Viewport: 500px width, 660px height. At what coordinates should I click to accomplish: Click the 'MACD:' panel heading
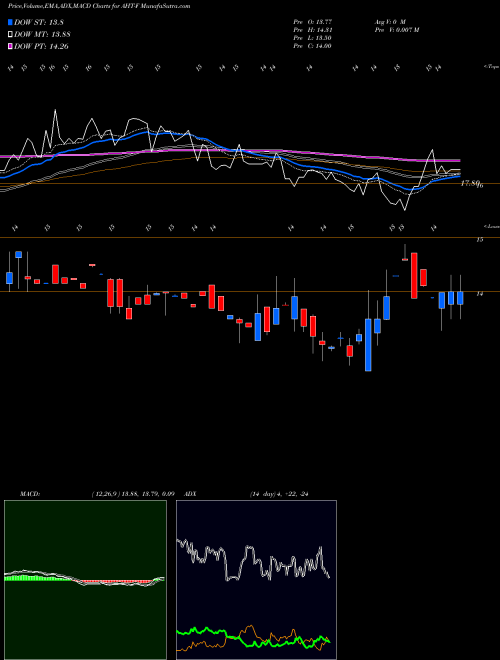[30, 494]
